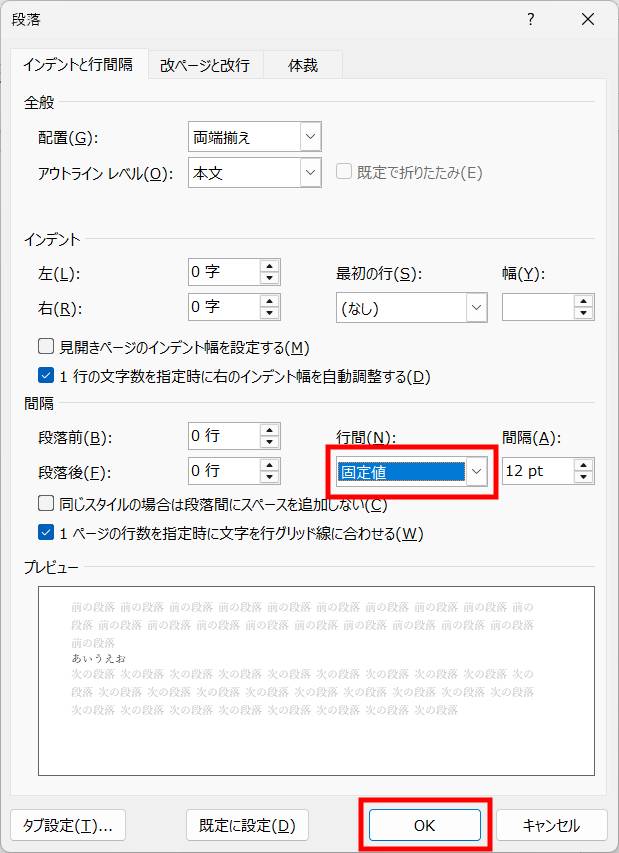Close the 段落 dialog with X
Viewport: 619px width, 853px height.
pos(587,20)
